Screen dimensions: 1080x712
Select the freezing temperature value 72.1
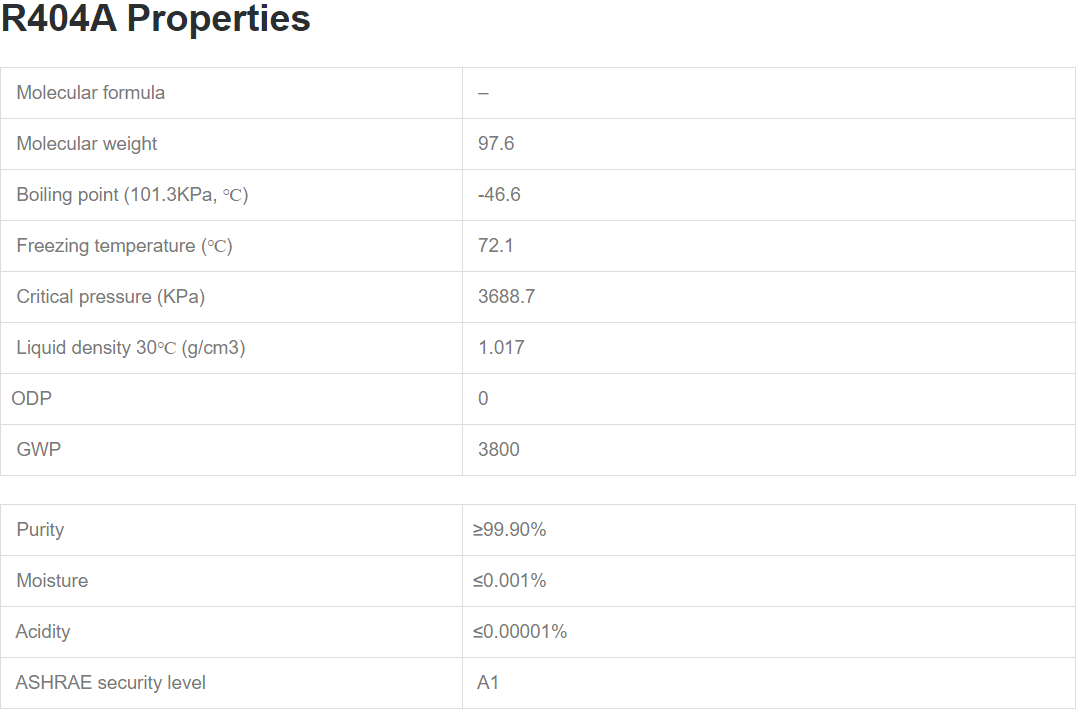tap(496, 246)
